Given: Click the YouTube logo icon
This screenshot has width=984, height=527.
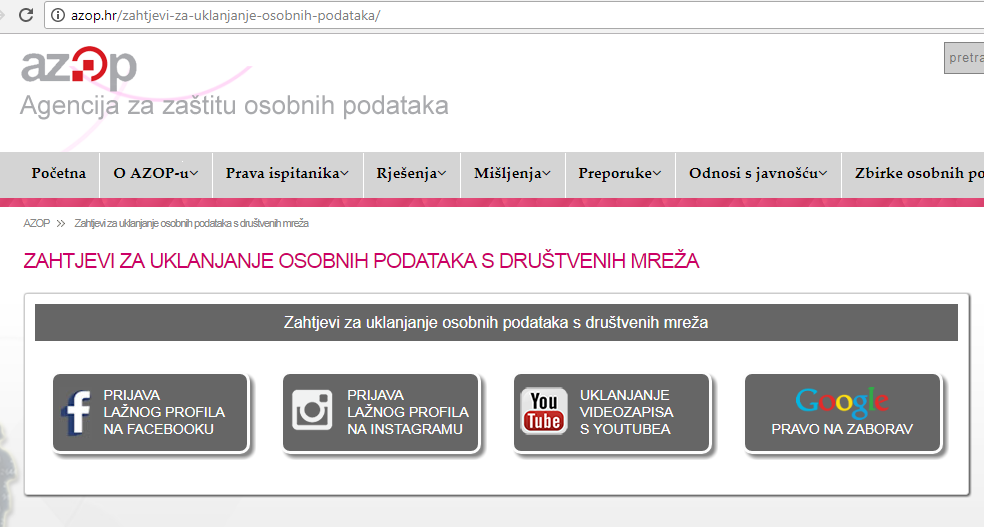Looking at the screenshot, I should [544, 411].
